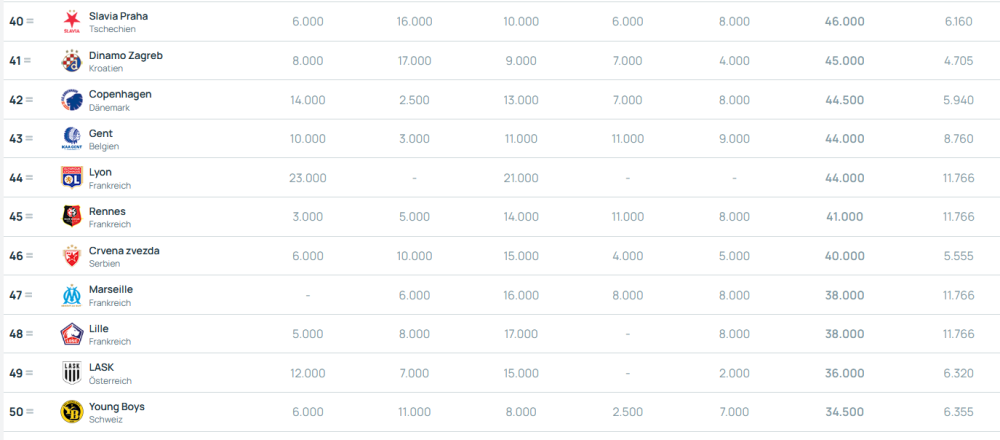The height and width of the screenshot is (440, 1000).
Task: Click the Slavia Praha club crest
Action: tap(71, 22)
